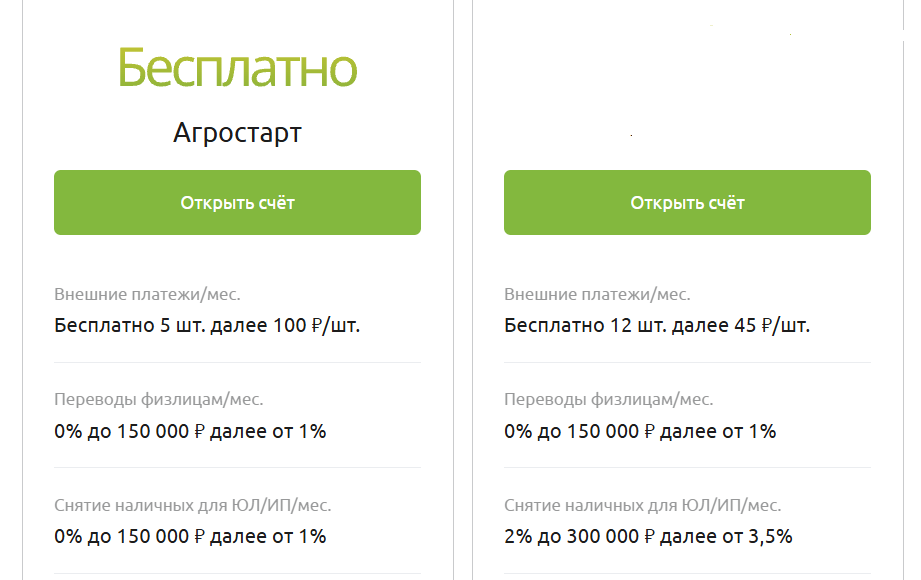Click Внешние платежи/мес. label in Агростарт card
The width and height of the screenshot is (921, 580).
(x=147, y=294)
